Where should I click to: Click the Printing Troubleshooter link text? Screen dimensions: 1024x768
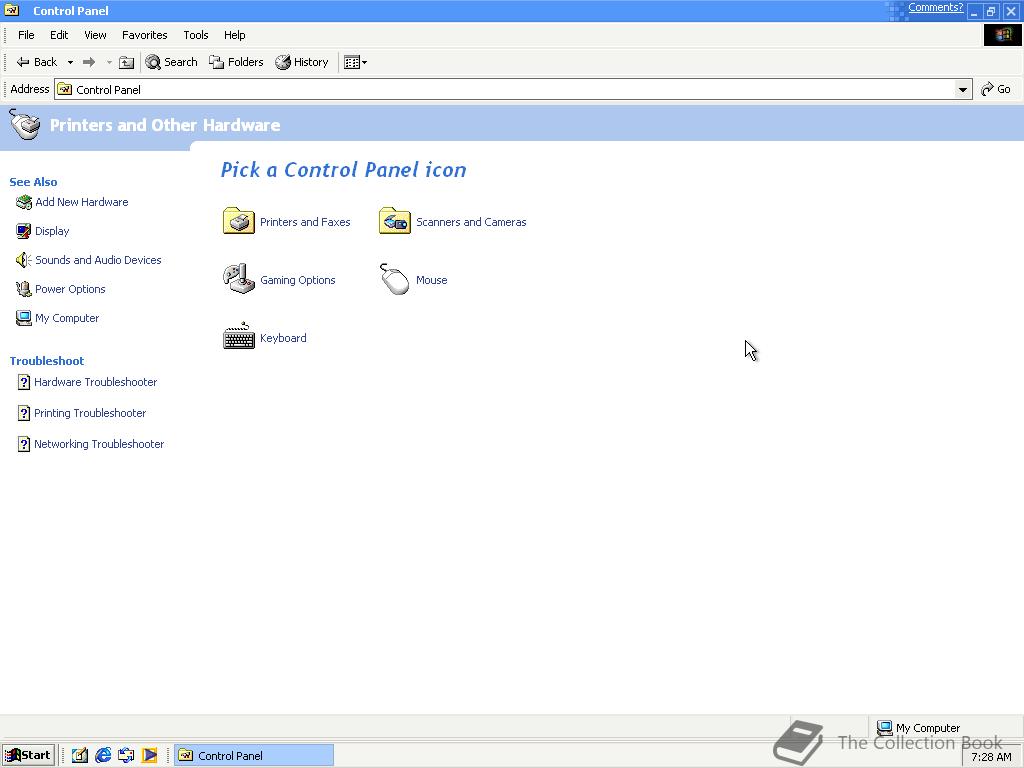[x=90, y=413]
